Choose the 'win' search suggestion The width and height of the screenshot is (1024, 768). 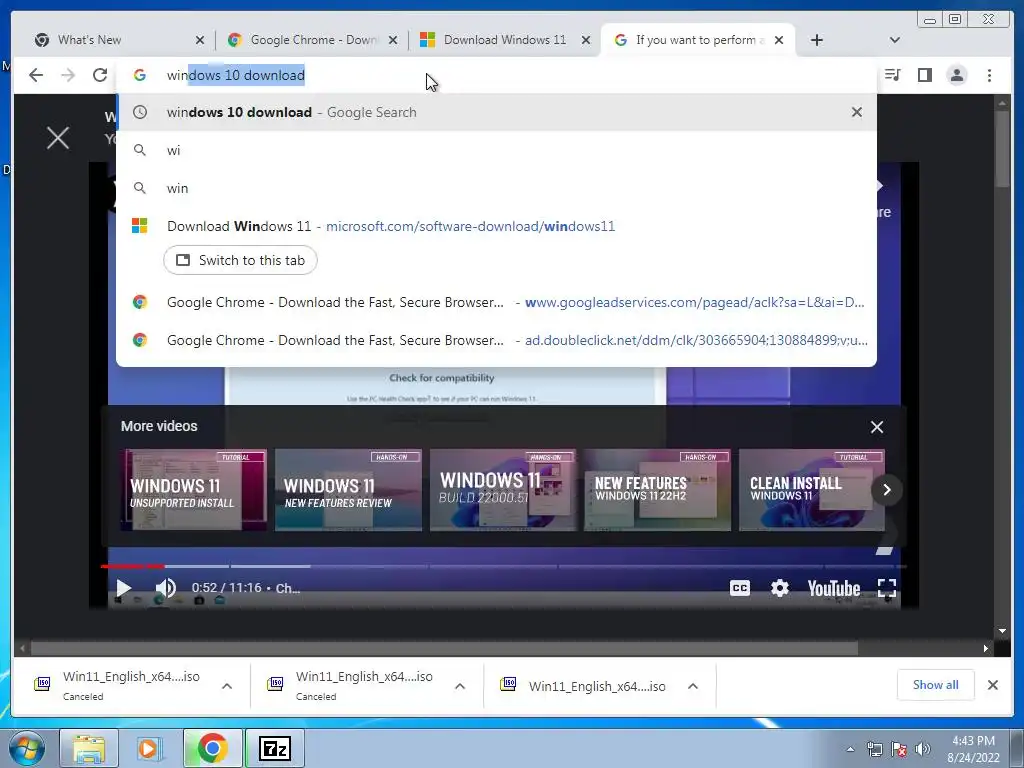coord(496,188)
